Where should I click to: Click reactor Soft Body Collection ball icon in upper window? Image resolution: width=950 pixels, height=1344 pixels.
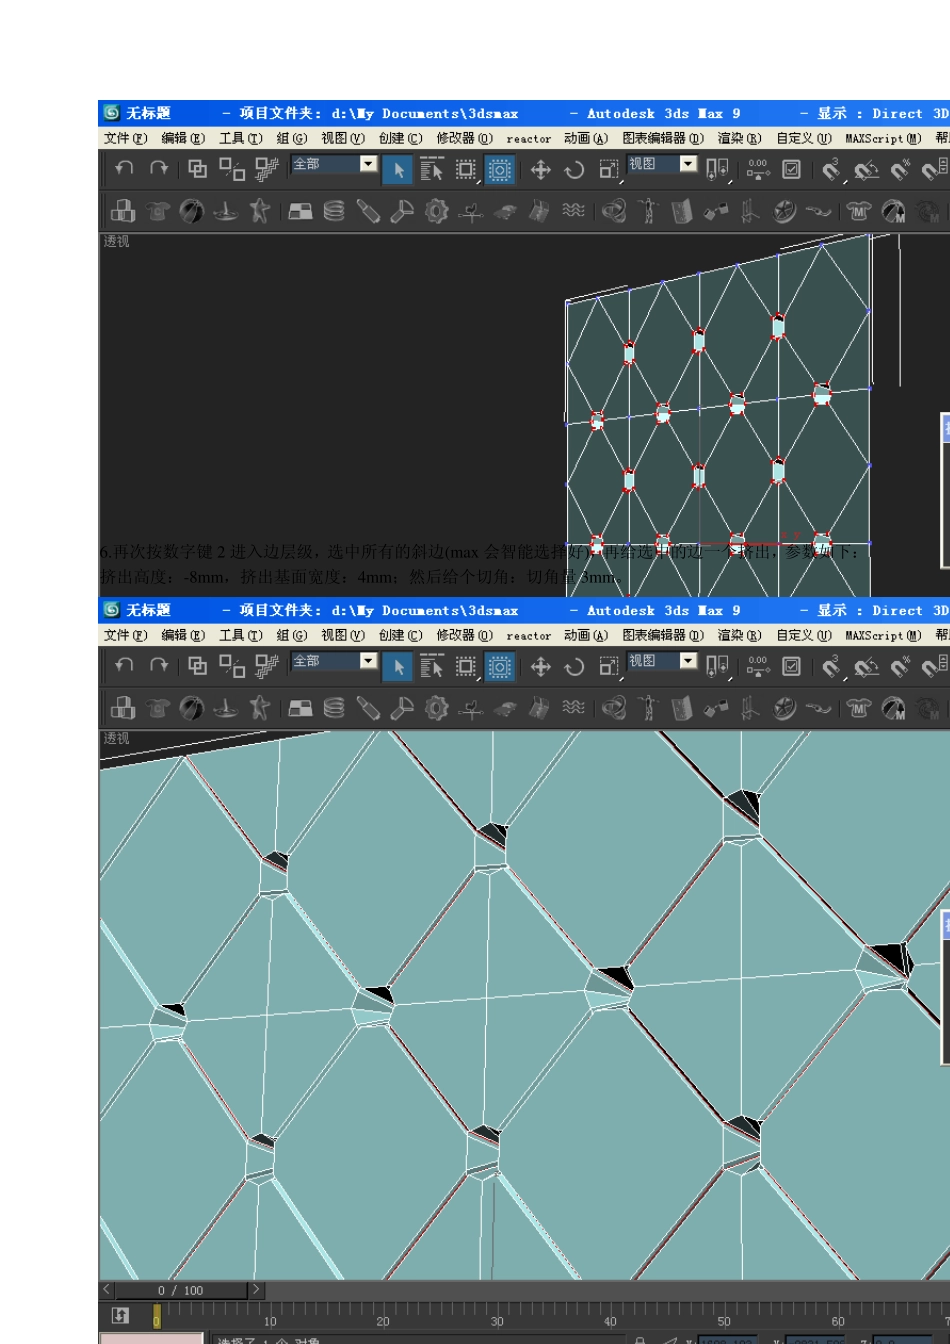click(191, 211)
